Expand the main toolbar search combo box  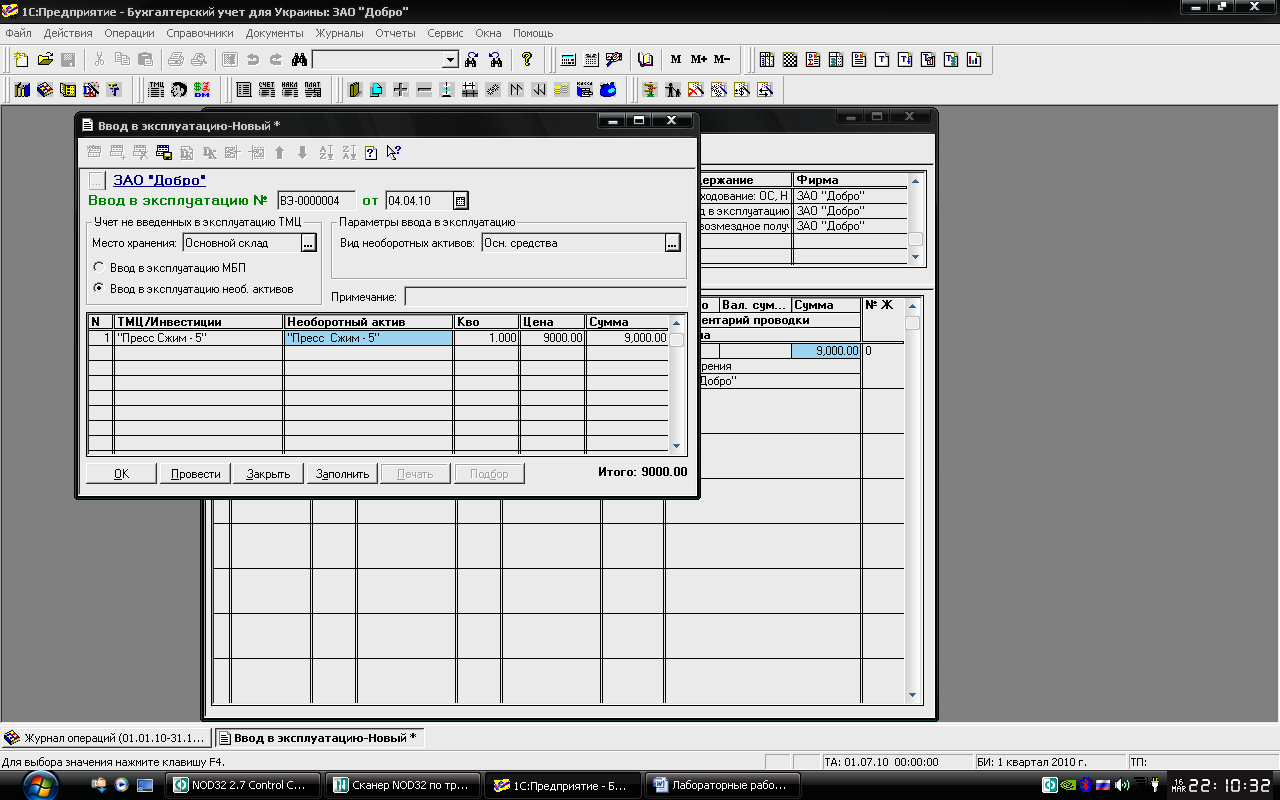(450, 60)
